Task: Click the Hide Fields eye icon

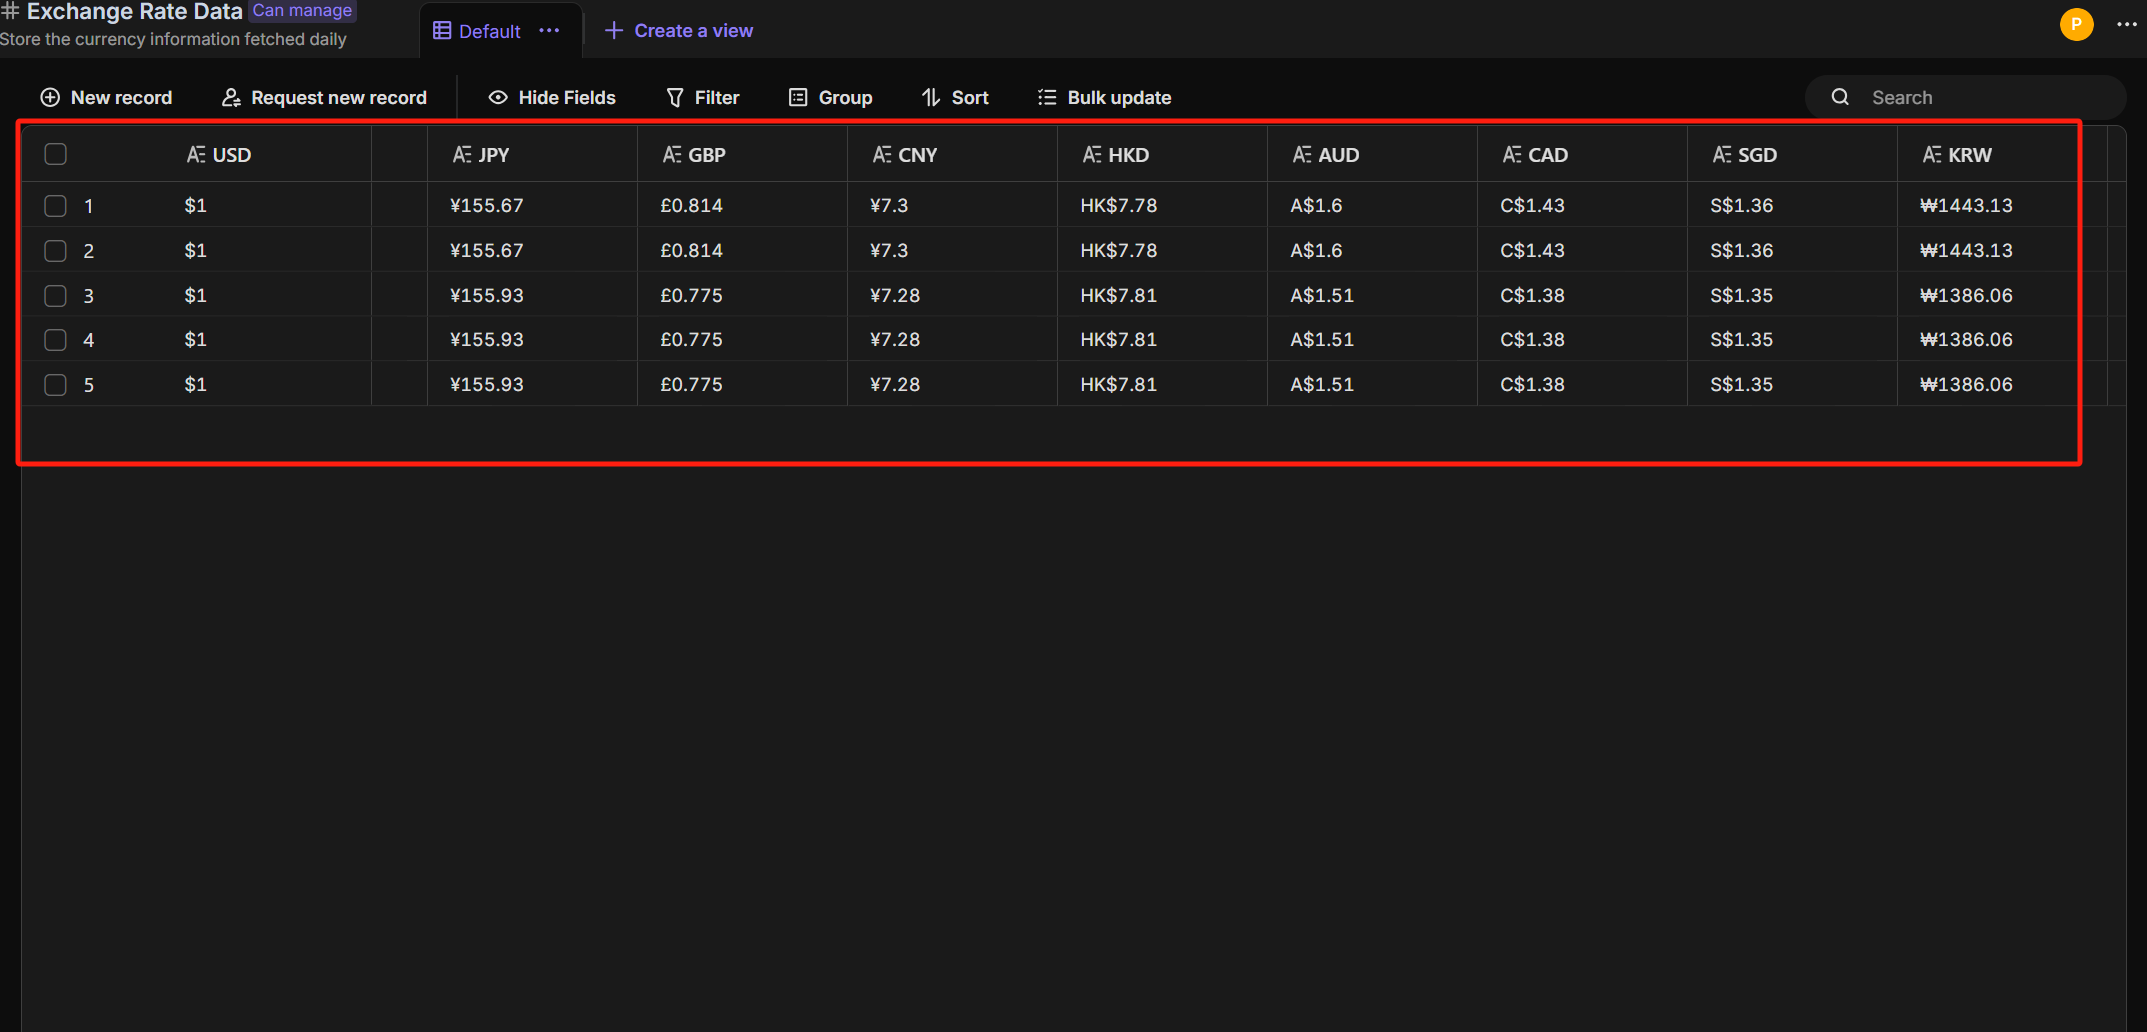Action: (498, 97)
